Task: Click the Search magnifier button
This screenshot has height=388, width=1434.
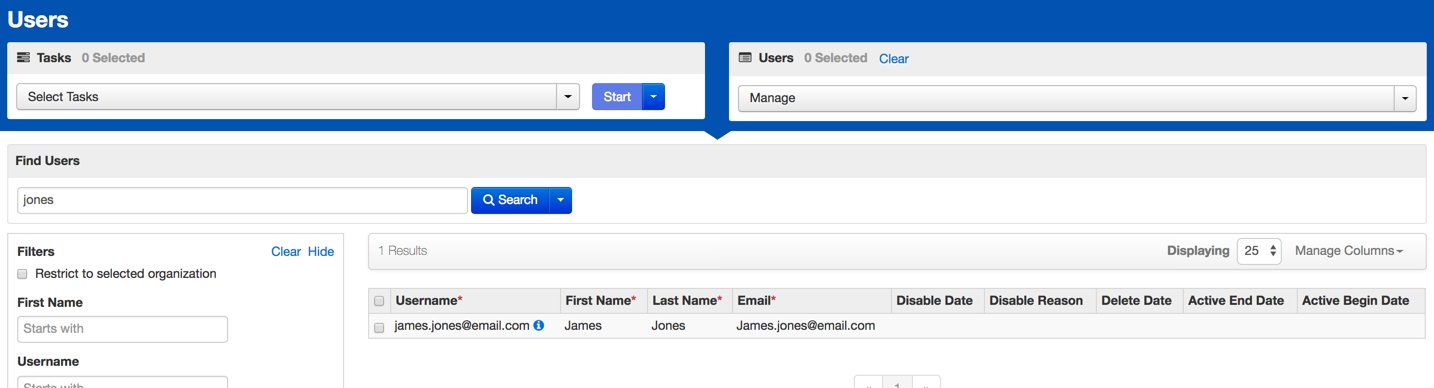Action: click(510, 200)
